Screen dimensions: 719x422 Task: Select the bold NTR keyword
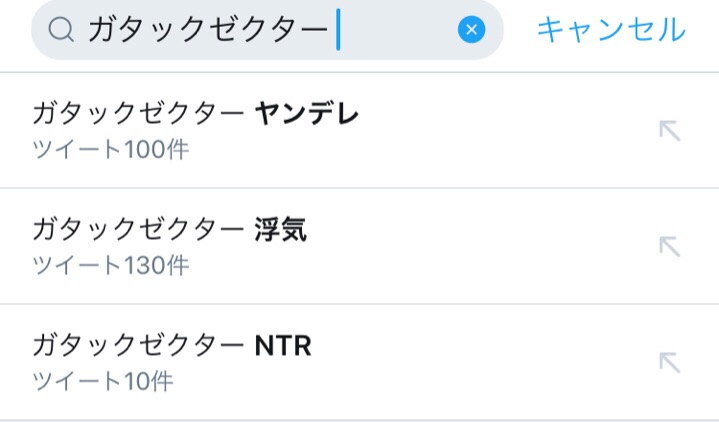[x=283, y=347]
